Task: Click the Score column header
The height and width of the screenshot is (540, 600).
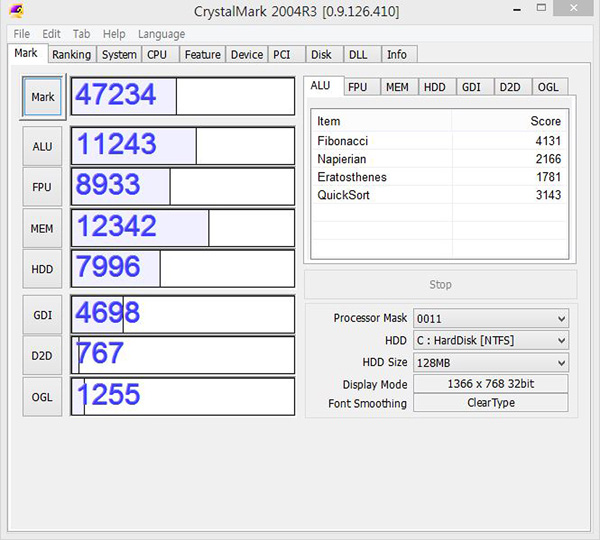Action: (x=510, y=121)
